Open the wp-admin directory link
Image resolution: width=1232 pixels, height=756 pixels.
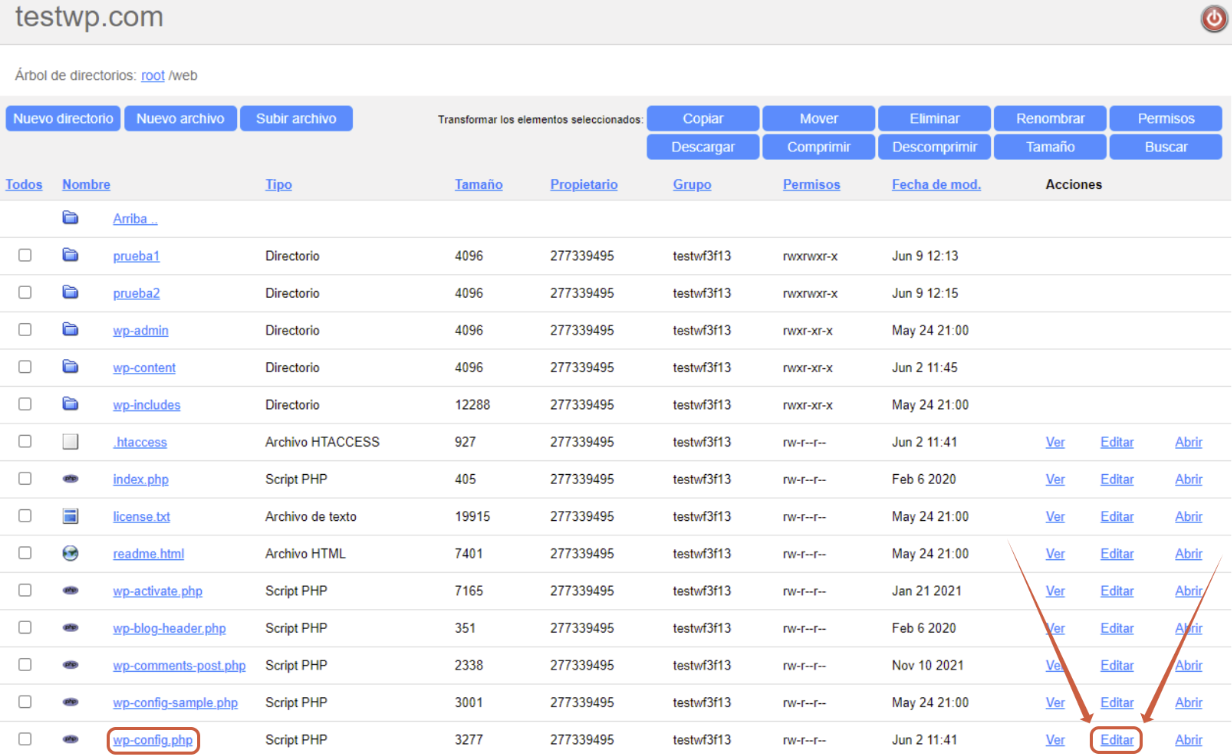click(141, 331)
